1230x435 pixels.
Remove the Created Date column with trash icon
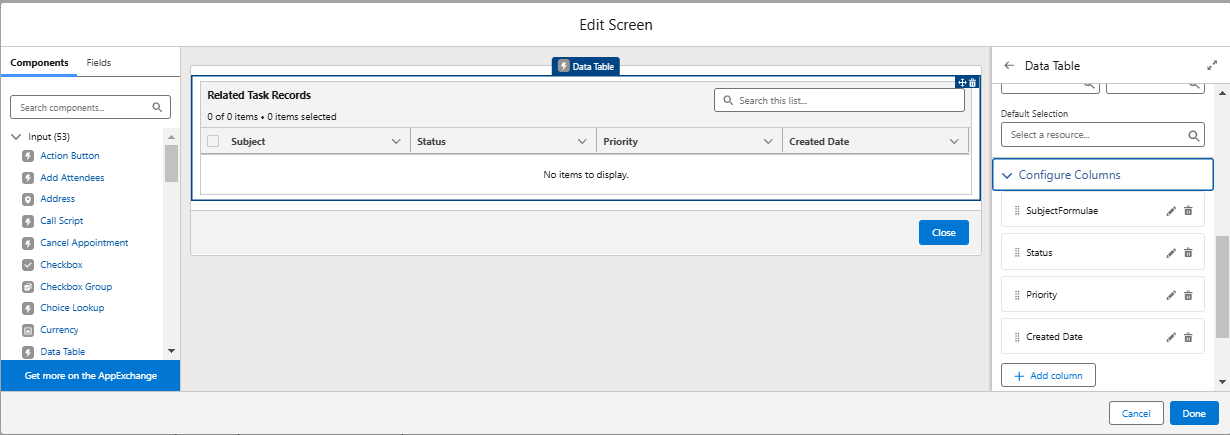point(1188,337)
